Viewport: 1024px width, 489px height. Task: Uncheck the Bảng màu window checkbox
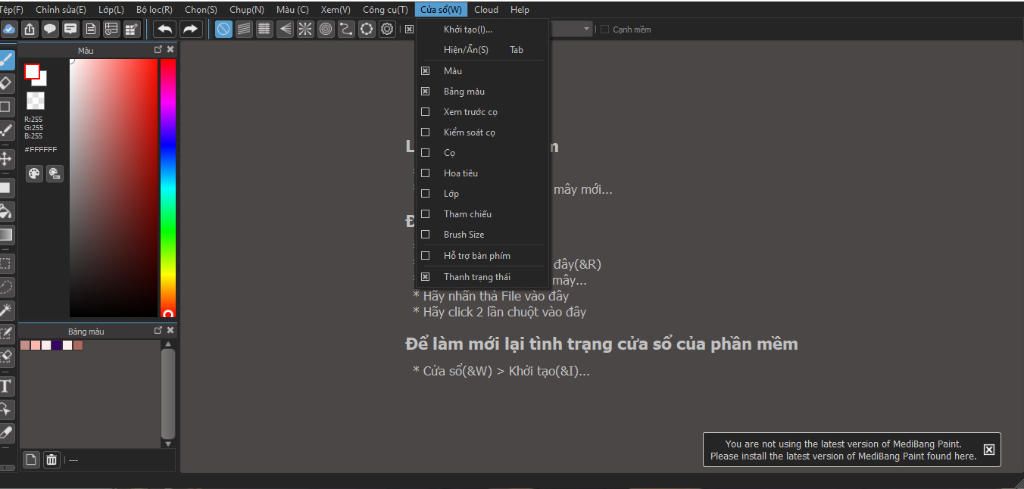coord(425,91)
